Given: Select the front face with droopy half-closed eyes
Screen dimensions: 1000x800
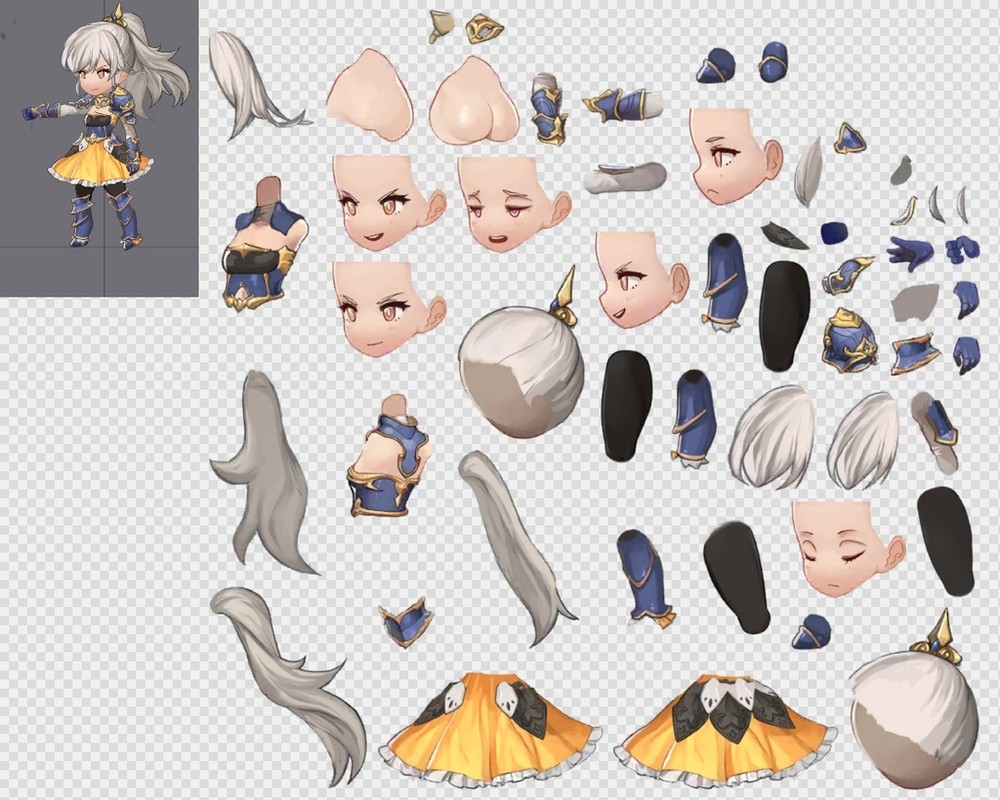Looking at the screenshot, I should tap(508, 203).
